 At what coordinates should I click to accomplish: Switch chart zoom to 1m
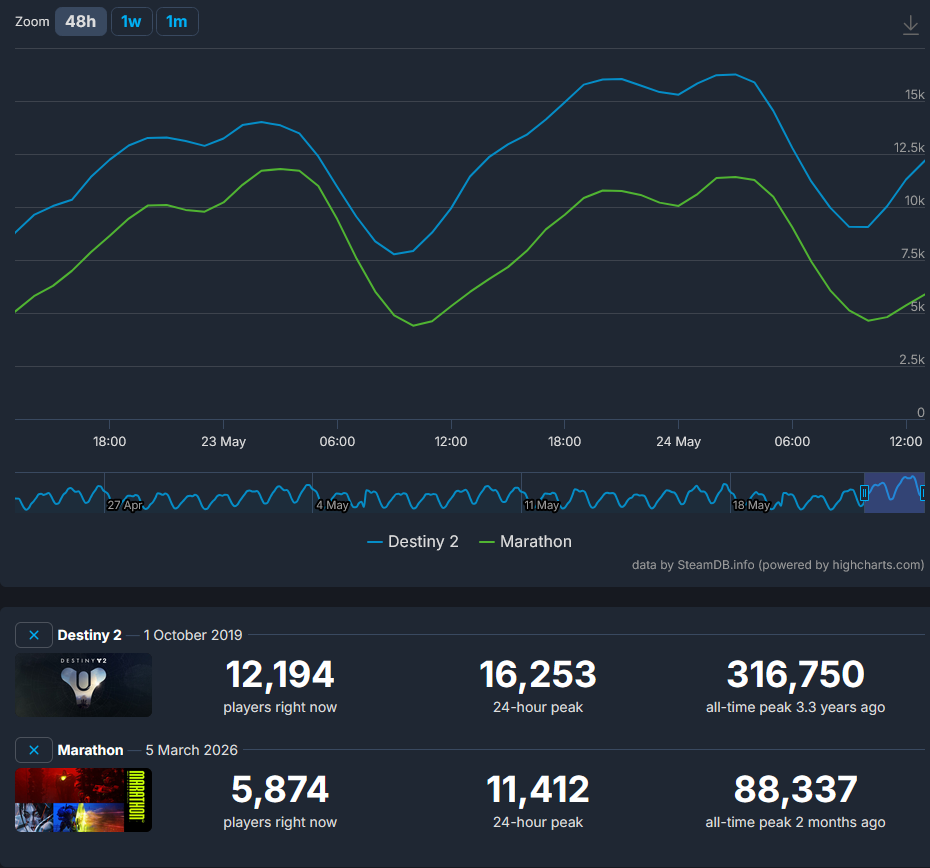coord(177,22)
